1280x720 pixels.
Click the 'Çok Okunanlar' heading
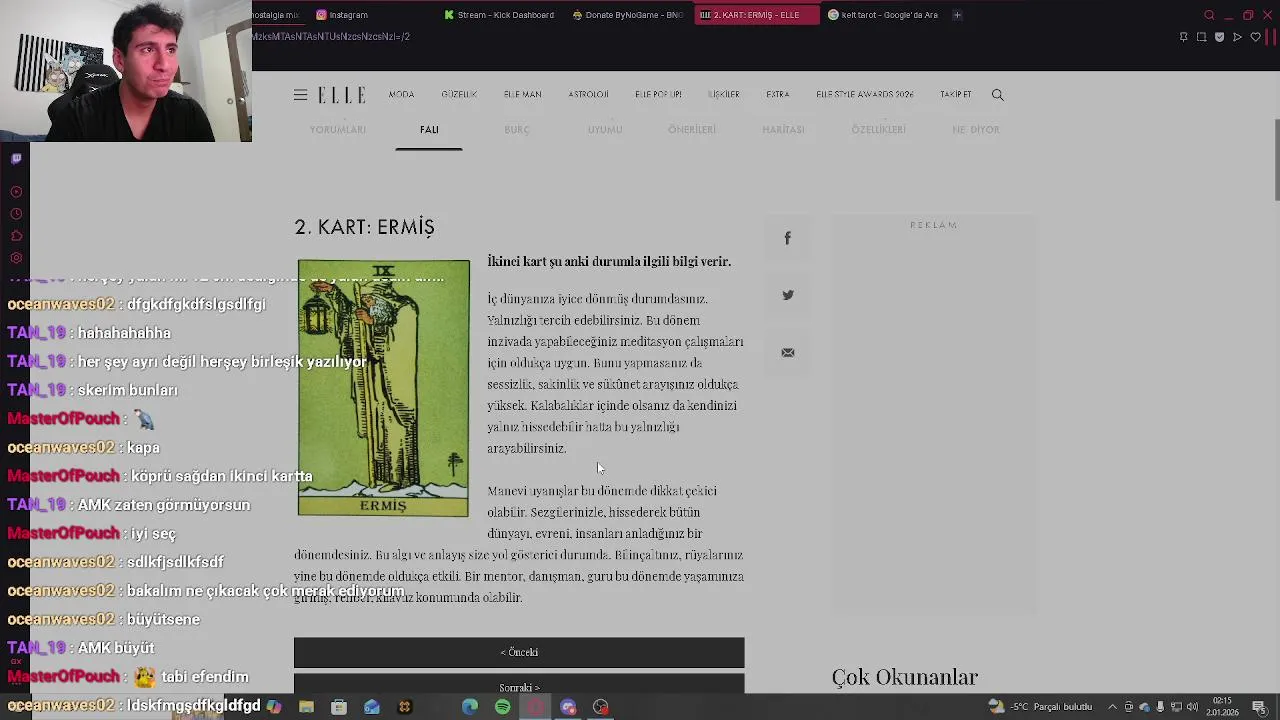(x=905, y=677)
